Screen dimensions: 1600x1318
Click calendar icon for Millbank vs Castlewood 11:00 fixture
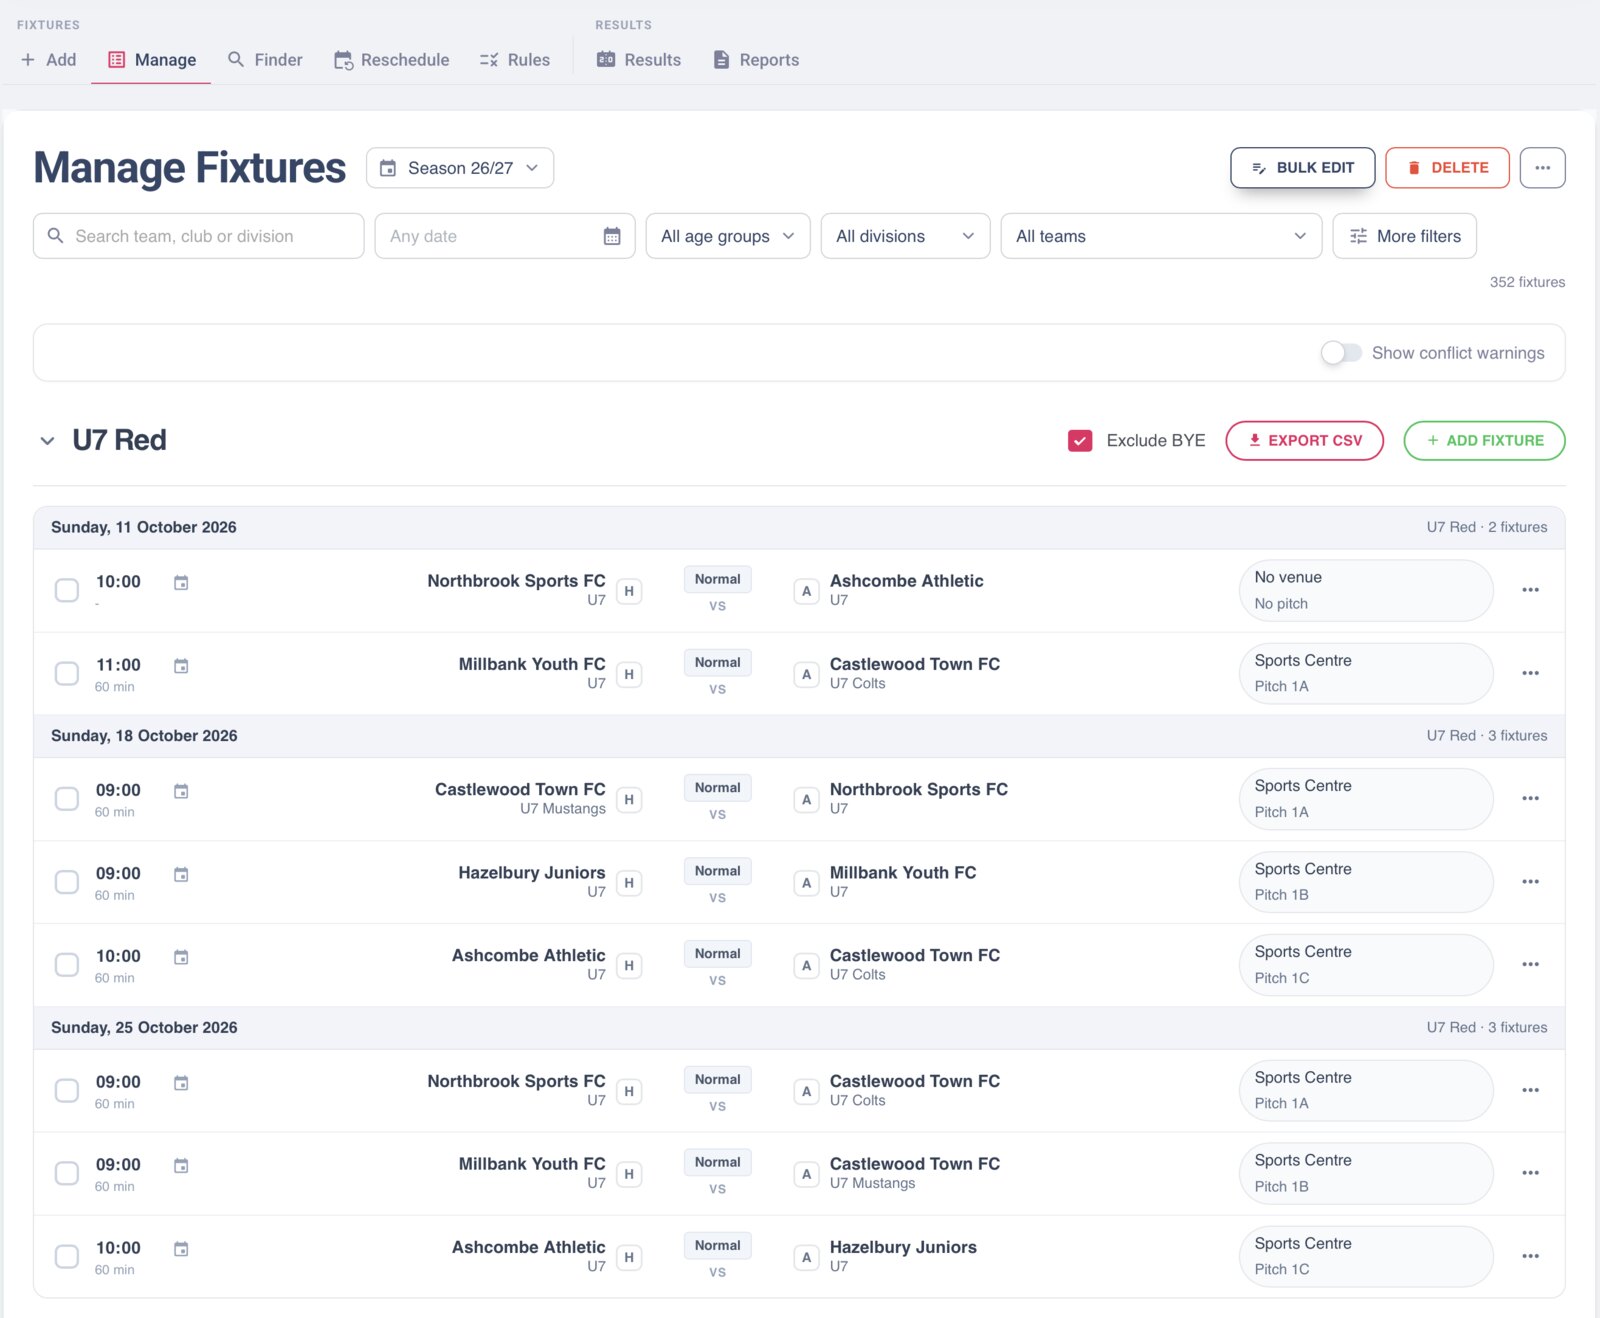pos(181,665)
